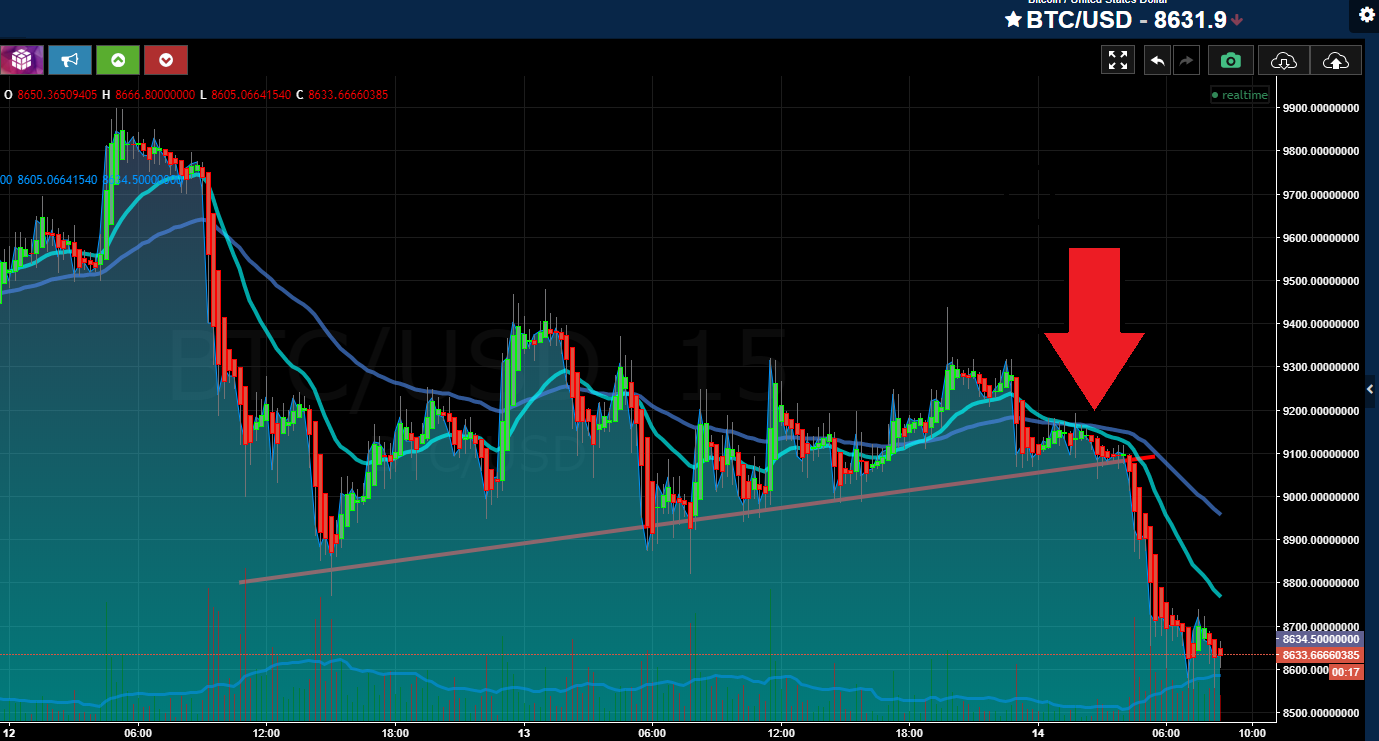Click the high value 8666.80000000
The image size is (1379, 741).
click(x=155, y=95)
